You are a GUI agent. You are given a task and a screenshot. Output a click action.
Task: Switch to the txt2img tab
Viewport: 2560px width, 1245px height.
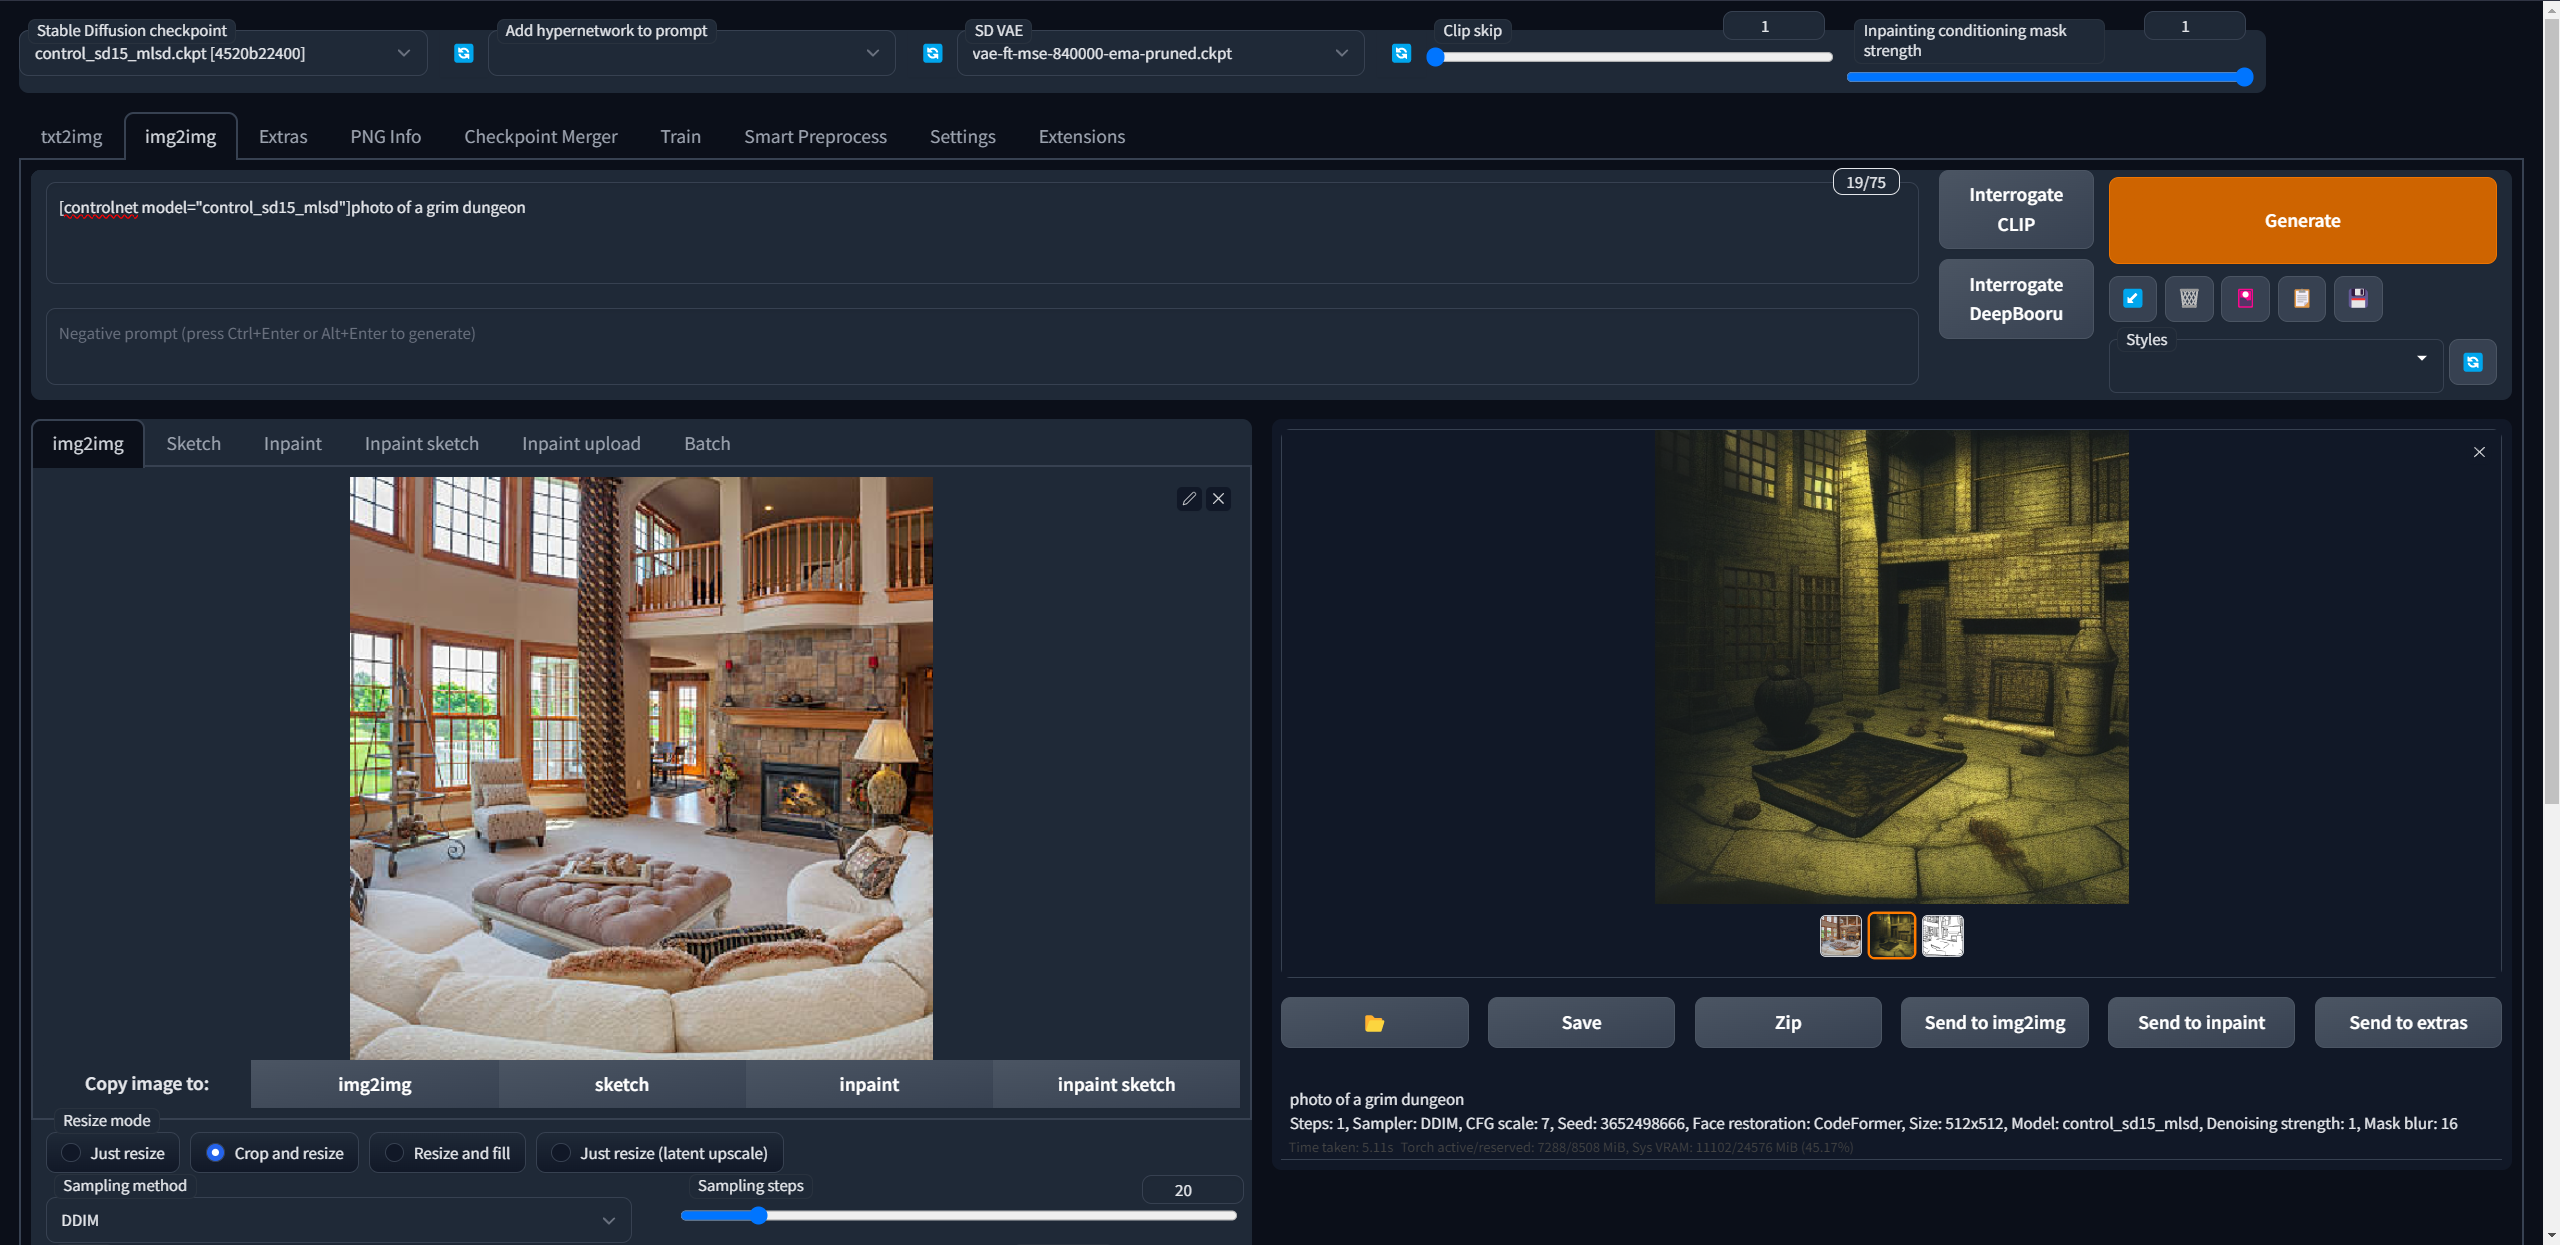[71, 137]
